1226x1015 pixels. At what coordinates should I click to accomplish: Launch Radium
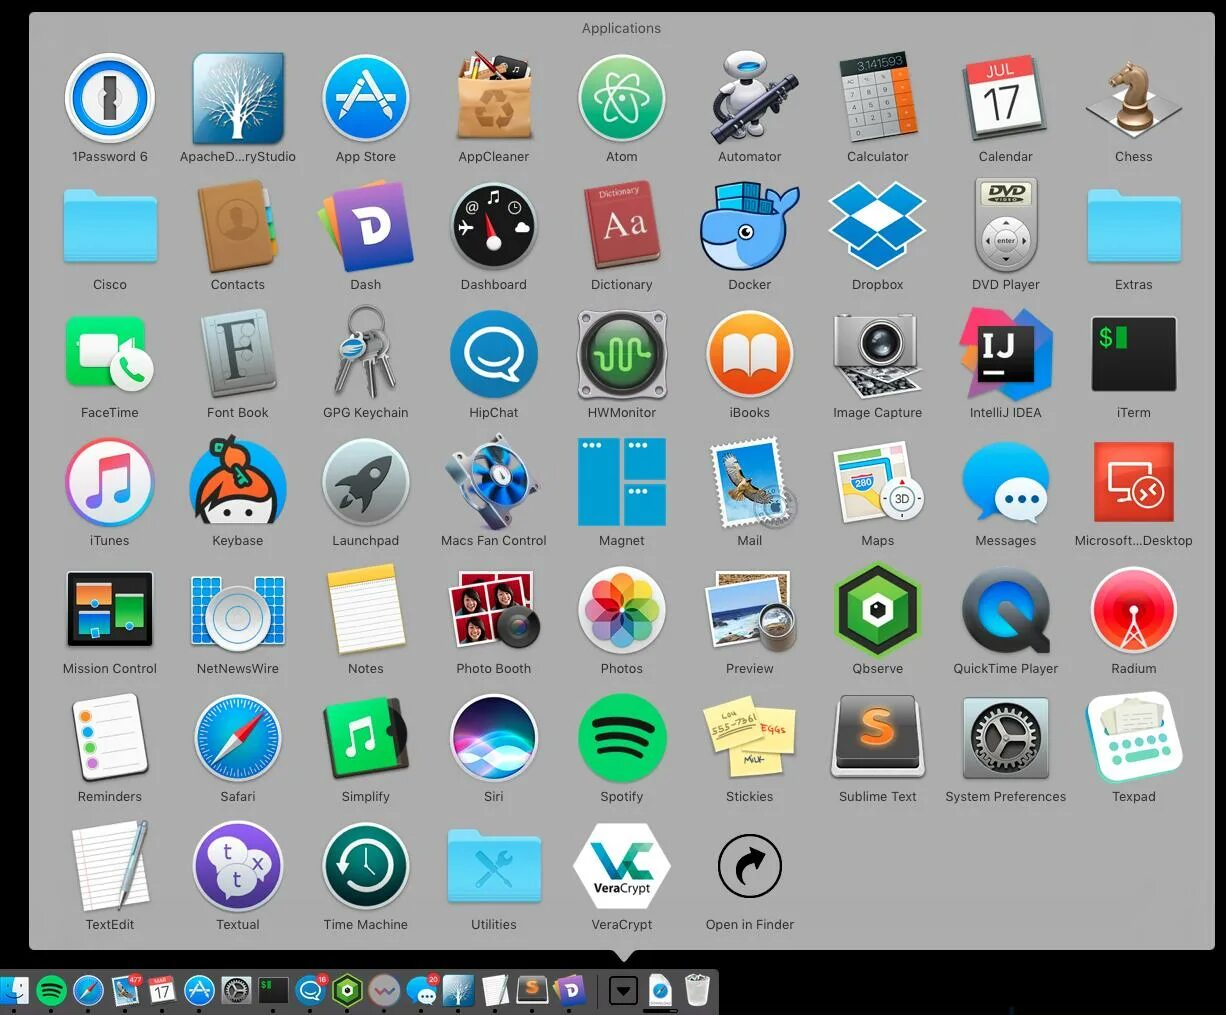(x=1134, y=611)
